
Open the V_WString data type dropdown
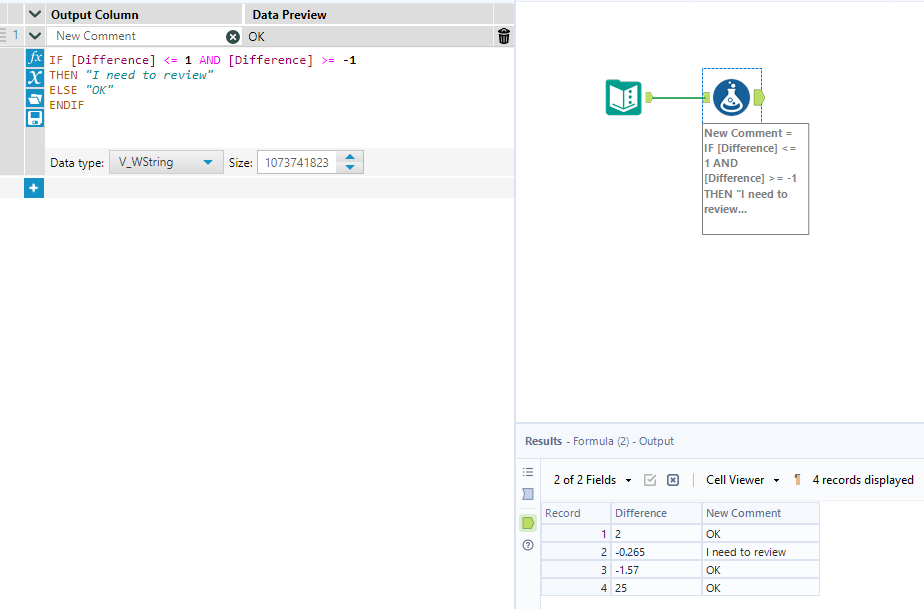pos(166,161)
